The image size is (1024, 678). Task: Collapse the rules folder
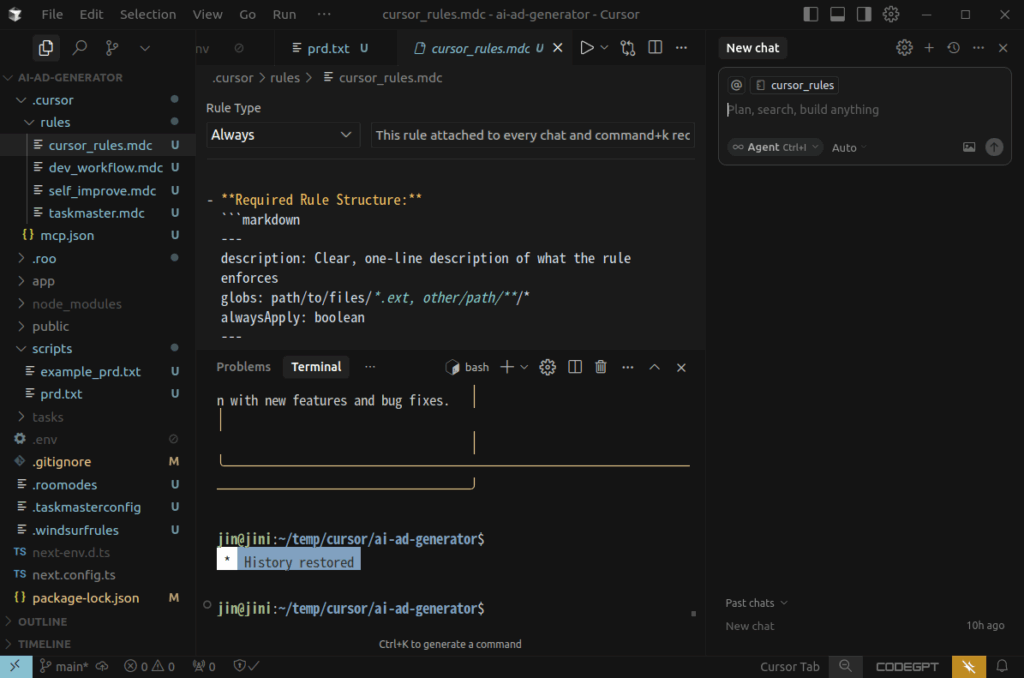(98, 122)
